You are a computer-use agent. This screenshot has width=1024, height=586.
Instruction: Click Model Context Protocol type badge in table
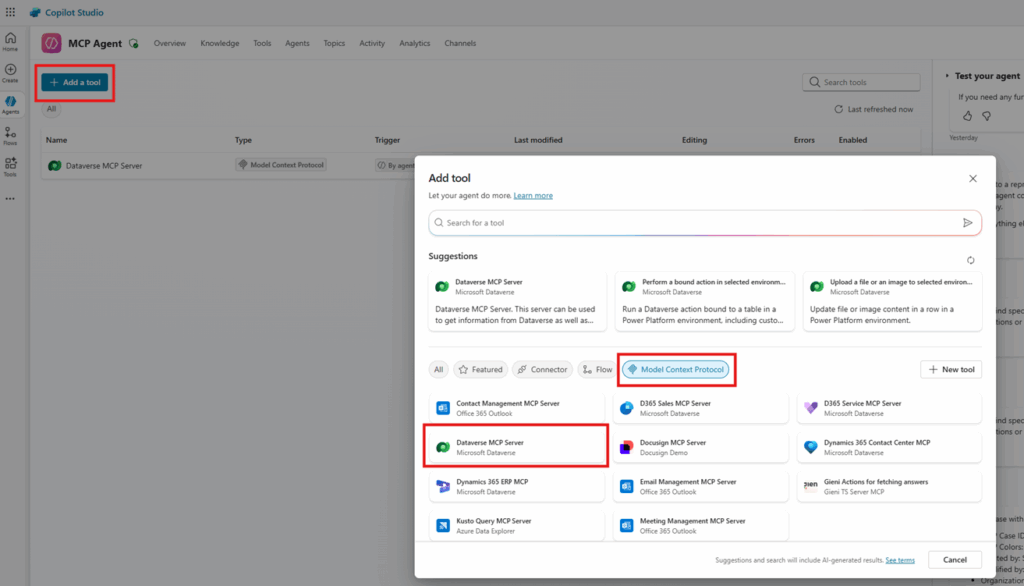tap(281, 165)
